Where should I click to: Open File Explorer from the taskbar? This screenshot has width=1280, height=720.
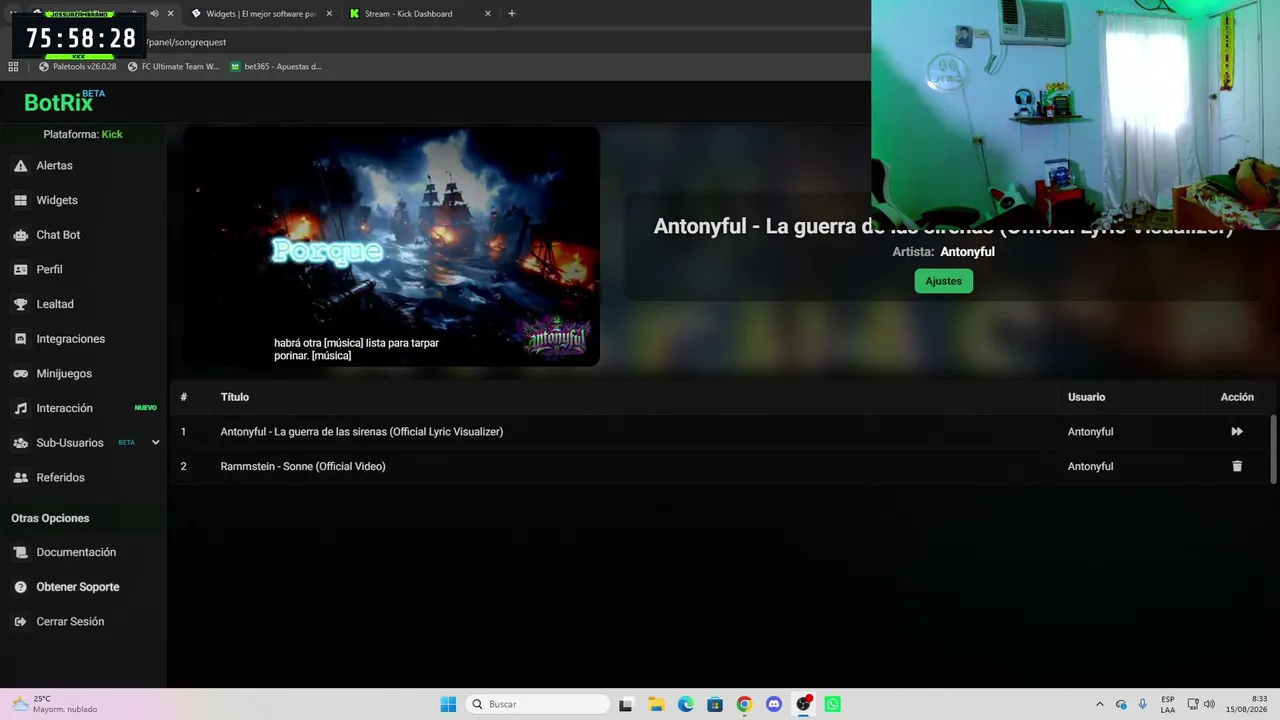[x=656, y=704]
